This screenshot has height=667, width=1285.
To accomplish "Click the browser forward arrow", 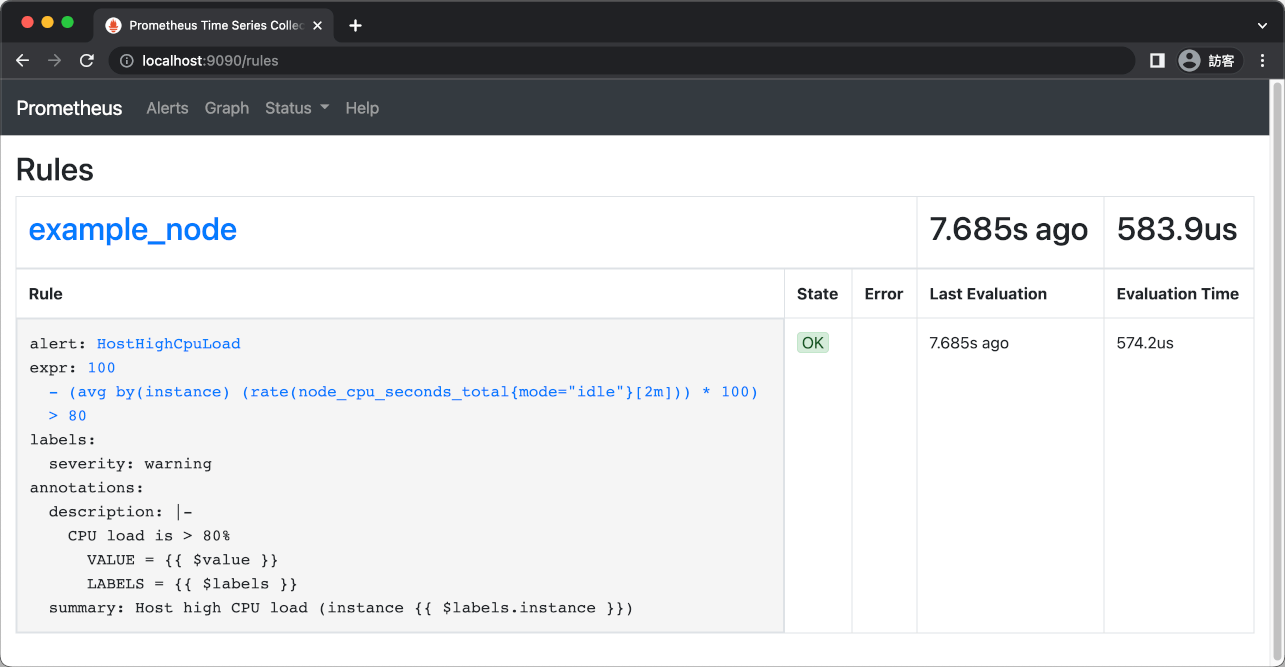I will point(54,61).
